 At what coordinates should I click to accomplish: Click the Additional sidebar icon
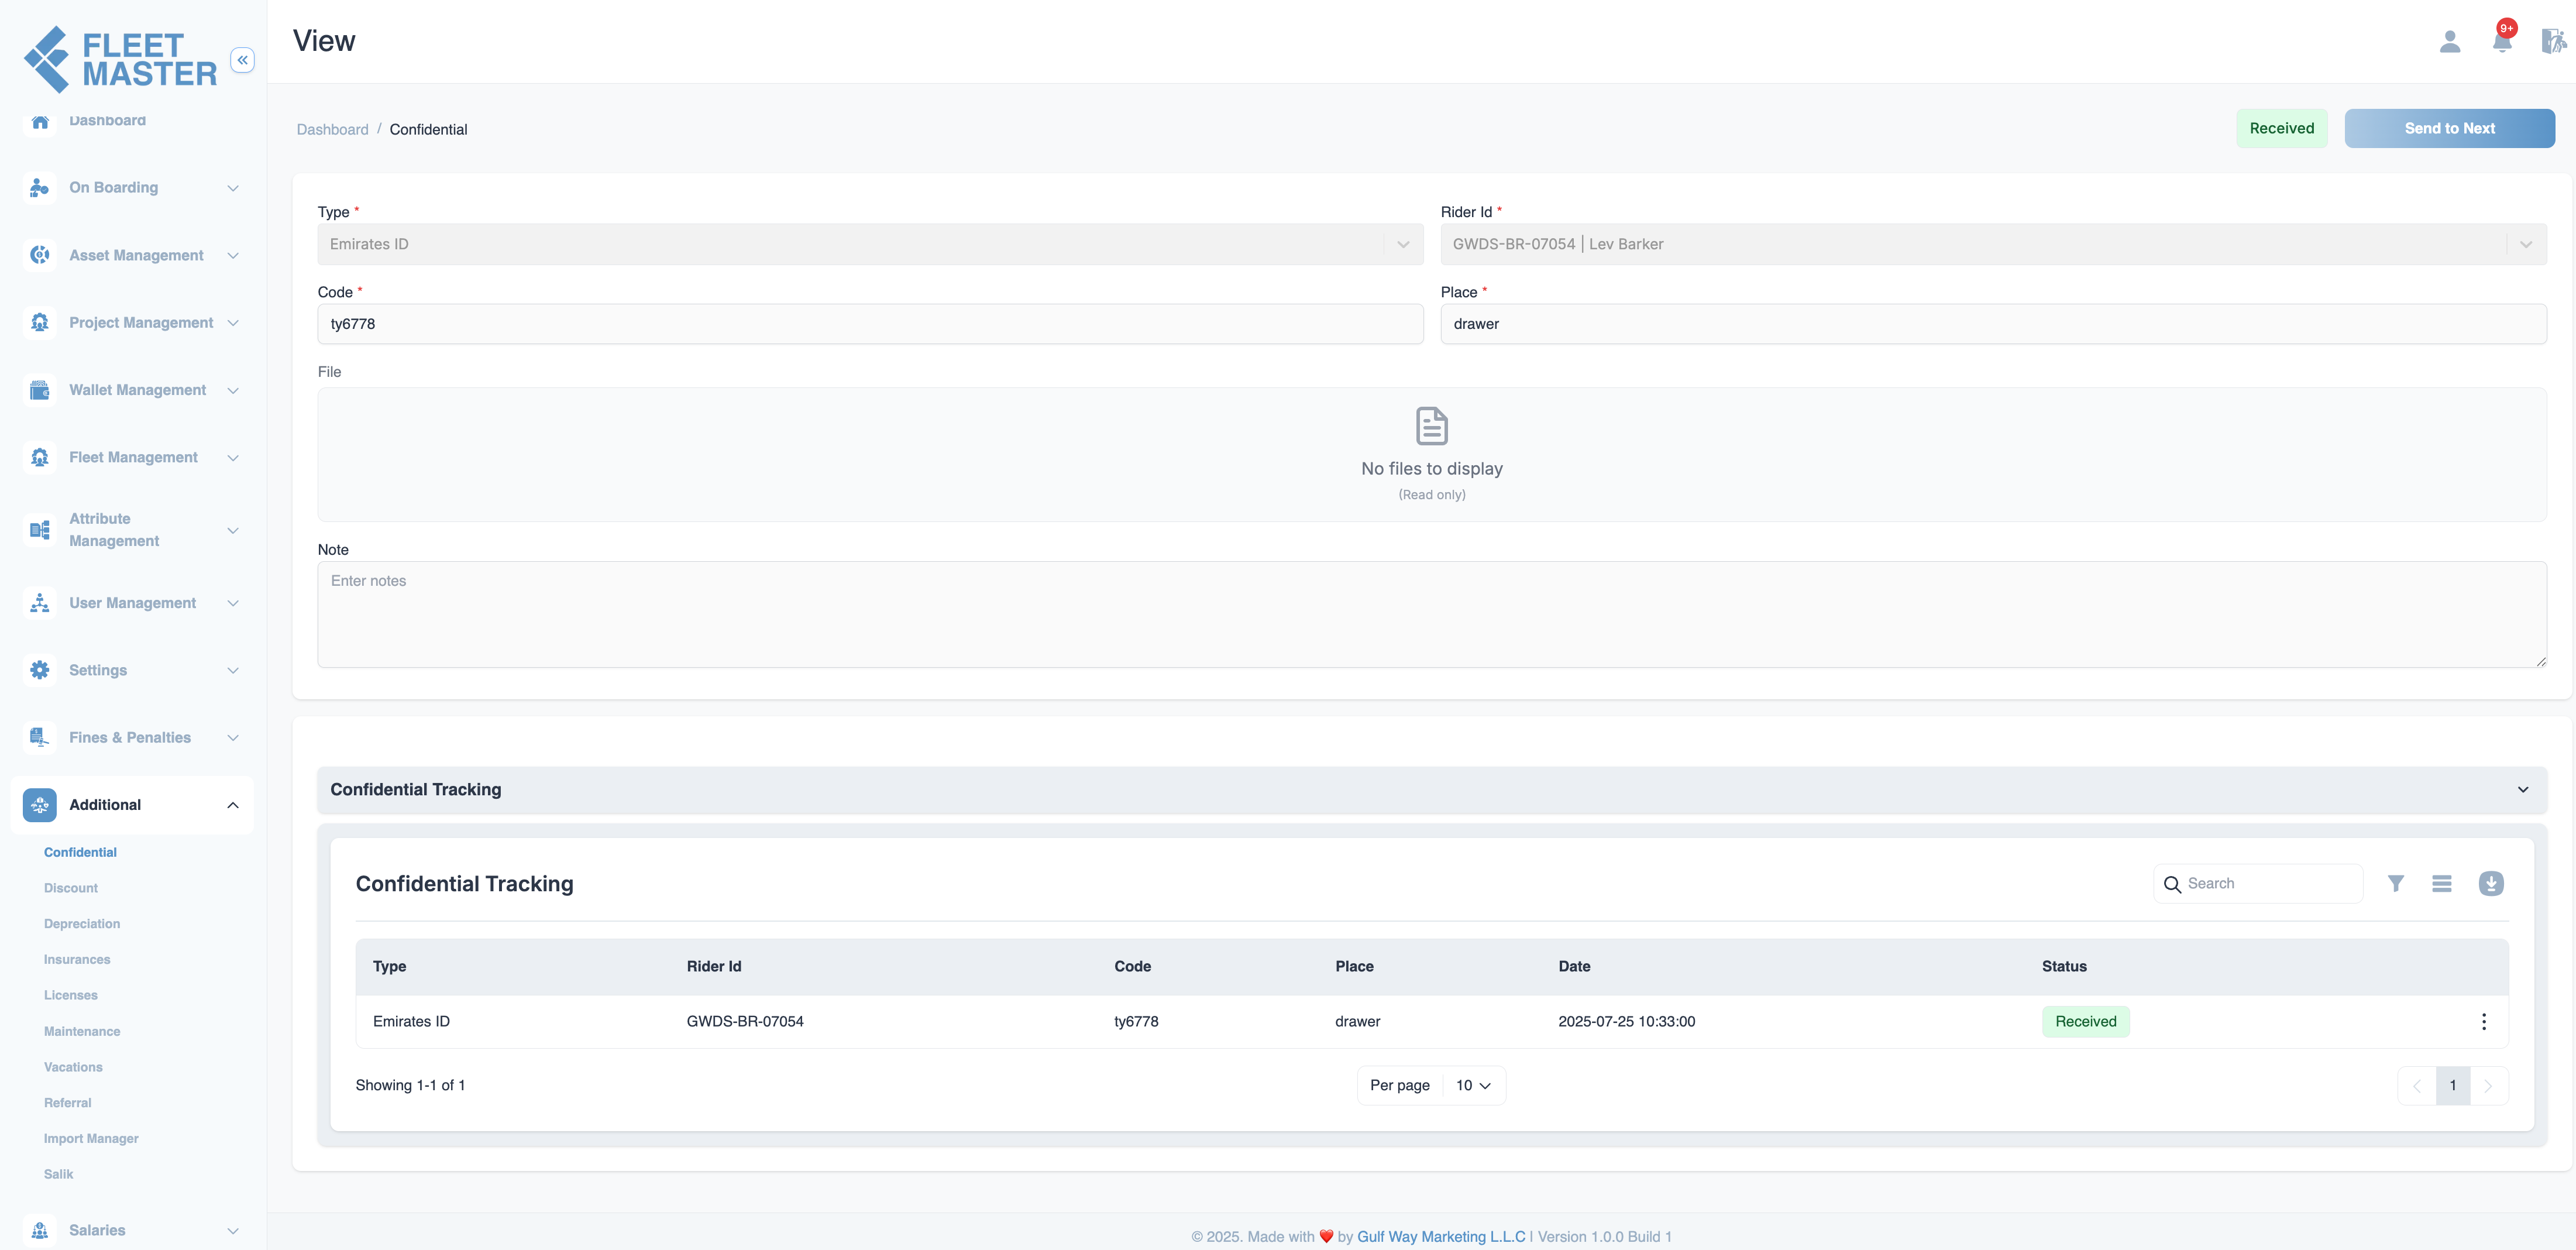click(40, 805)
